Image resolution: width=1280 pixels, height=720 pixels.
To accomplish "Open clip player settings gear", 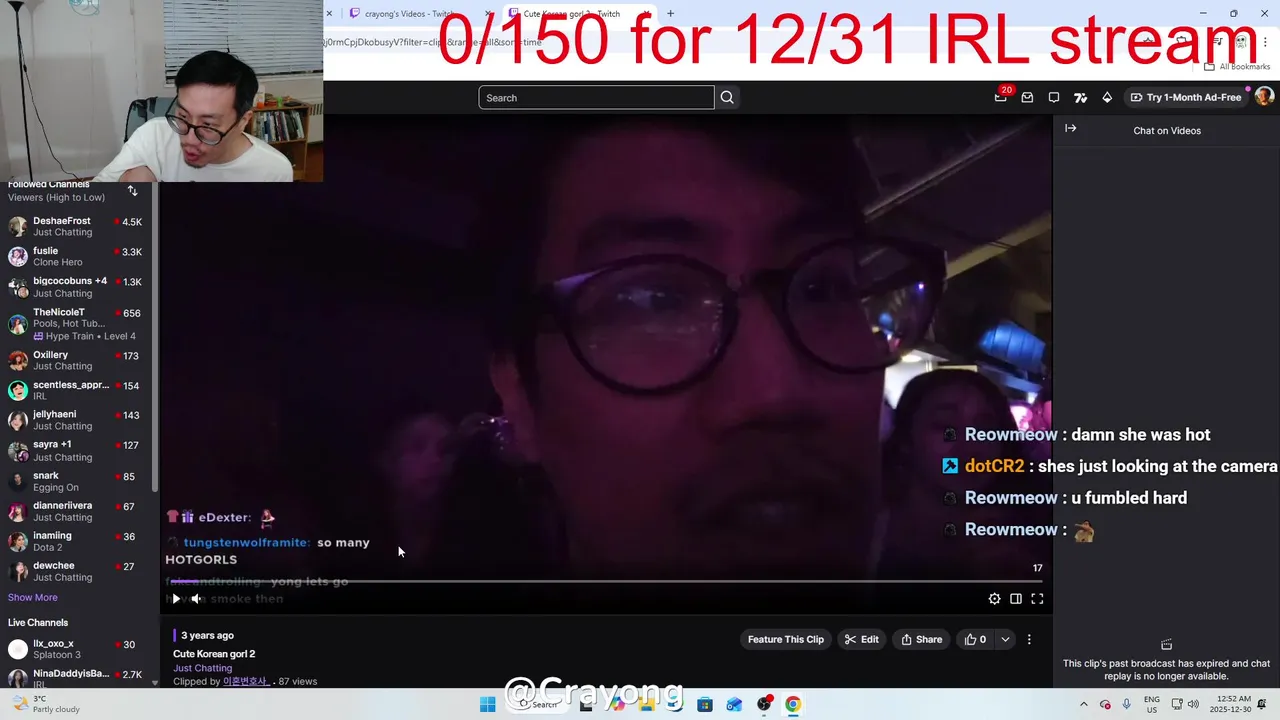I will (x=994, y=599).
